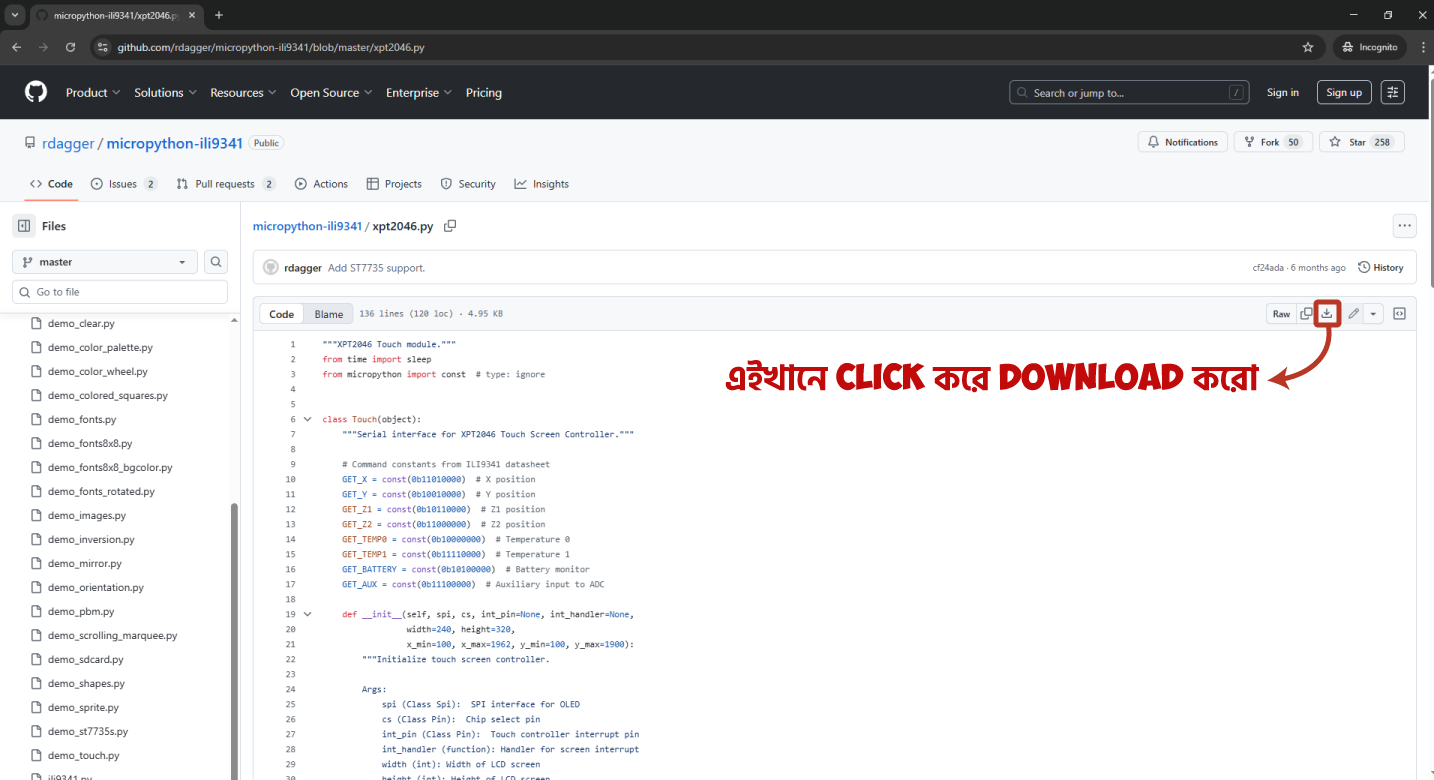Image resolution: width=1434 pixels, height=780 pixels.
Task: Open the Resources menu
Action: pos(243,92)
